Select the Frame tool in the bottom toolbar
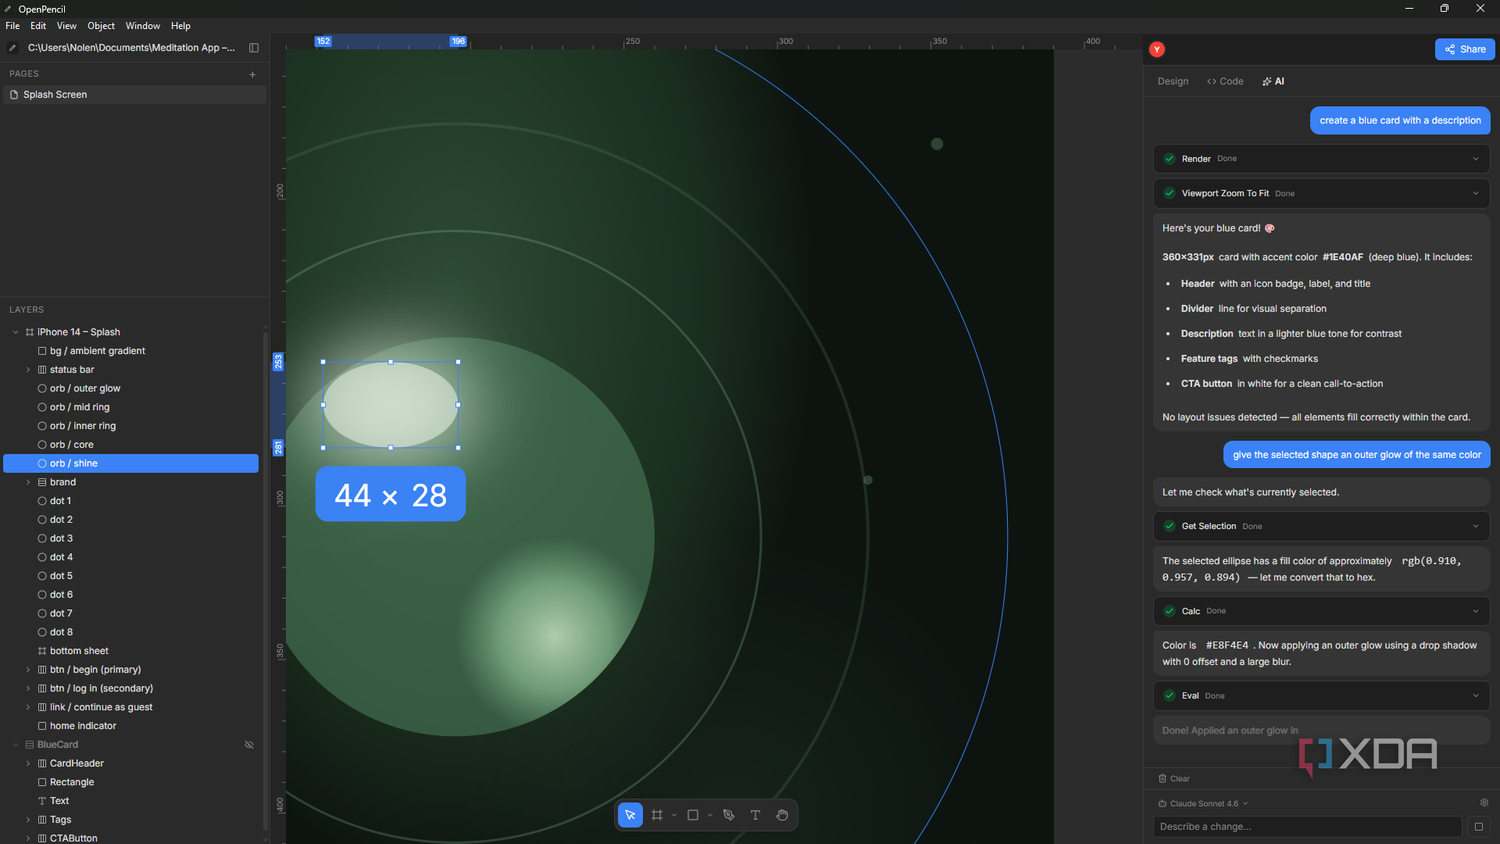1500x844 pixels. [657, 815]
